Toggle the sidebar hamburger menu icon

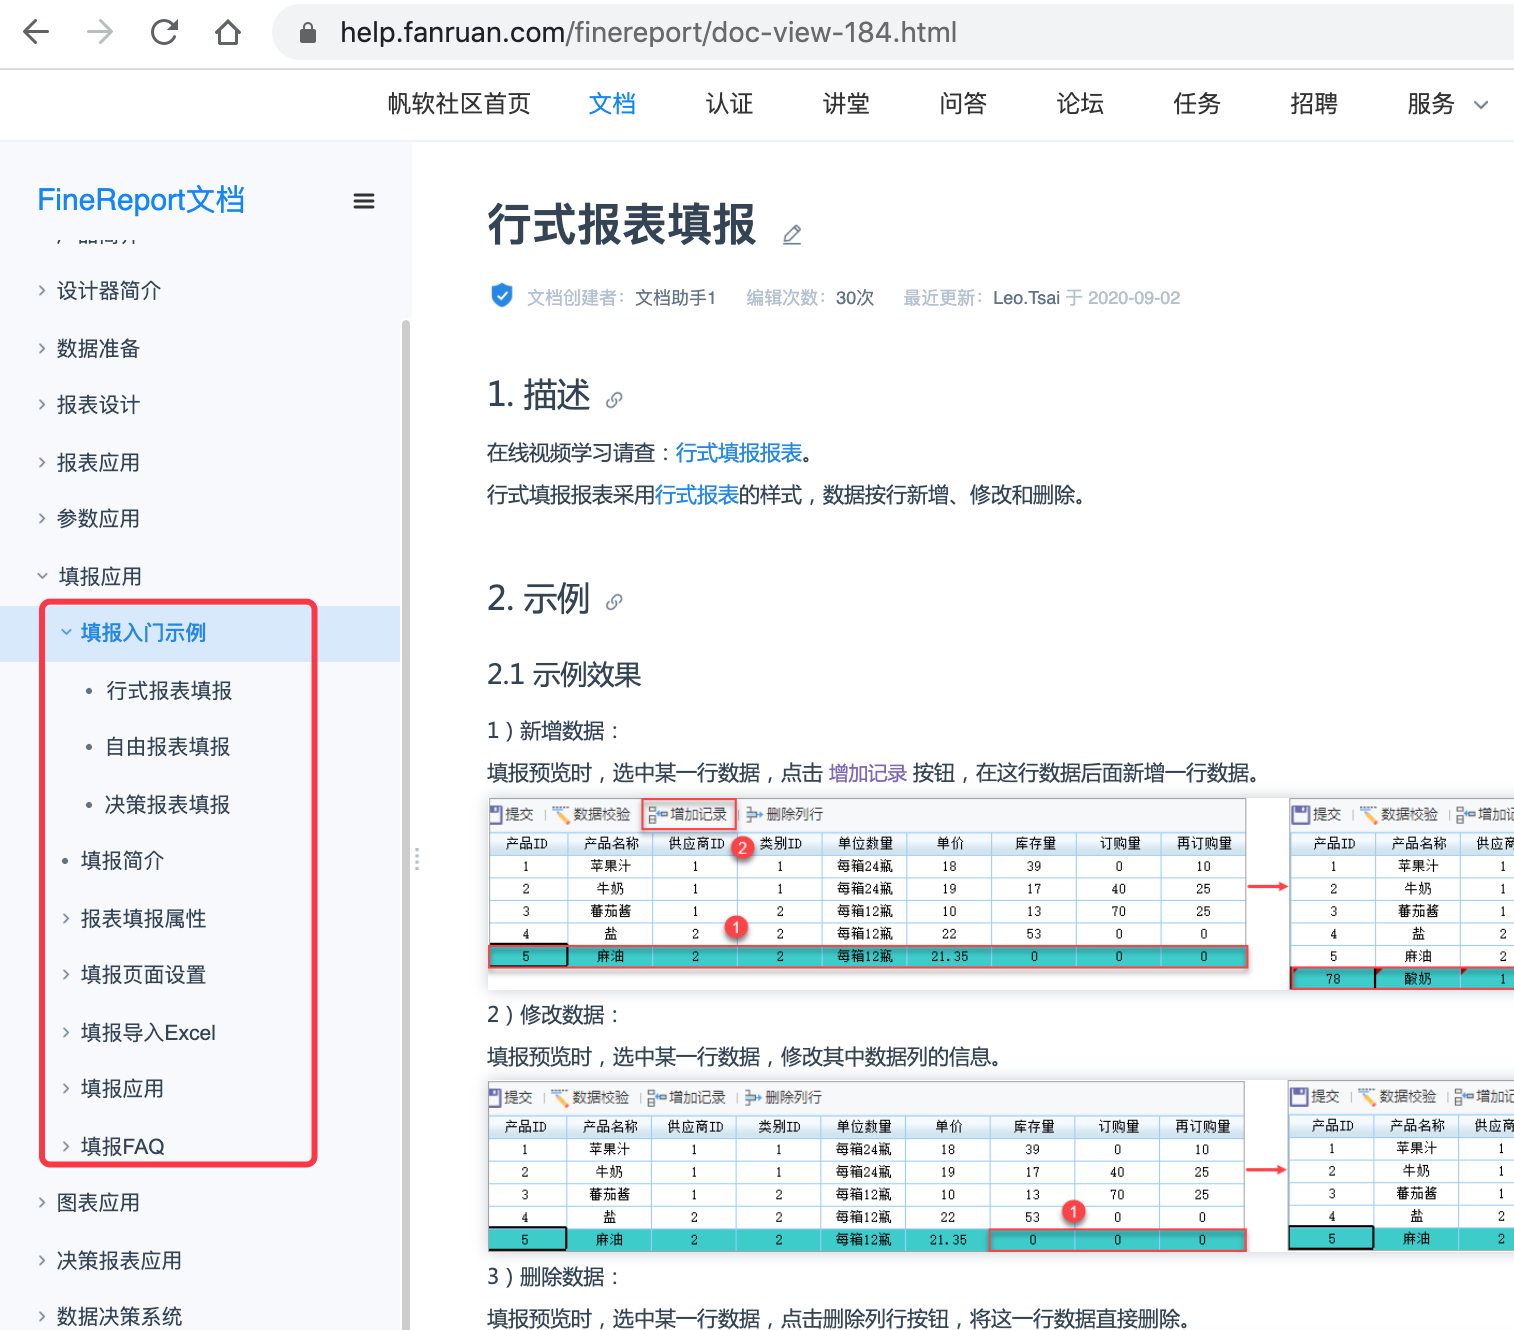tap(364, 201)
